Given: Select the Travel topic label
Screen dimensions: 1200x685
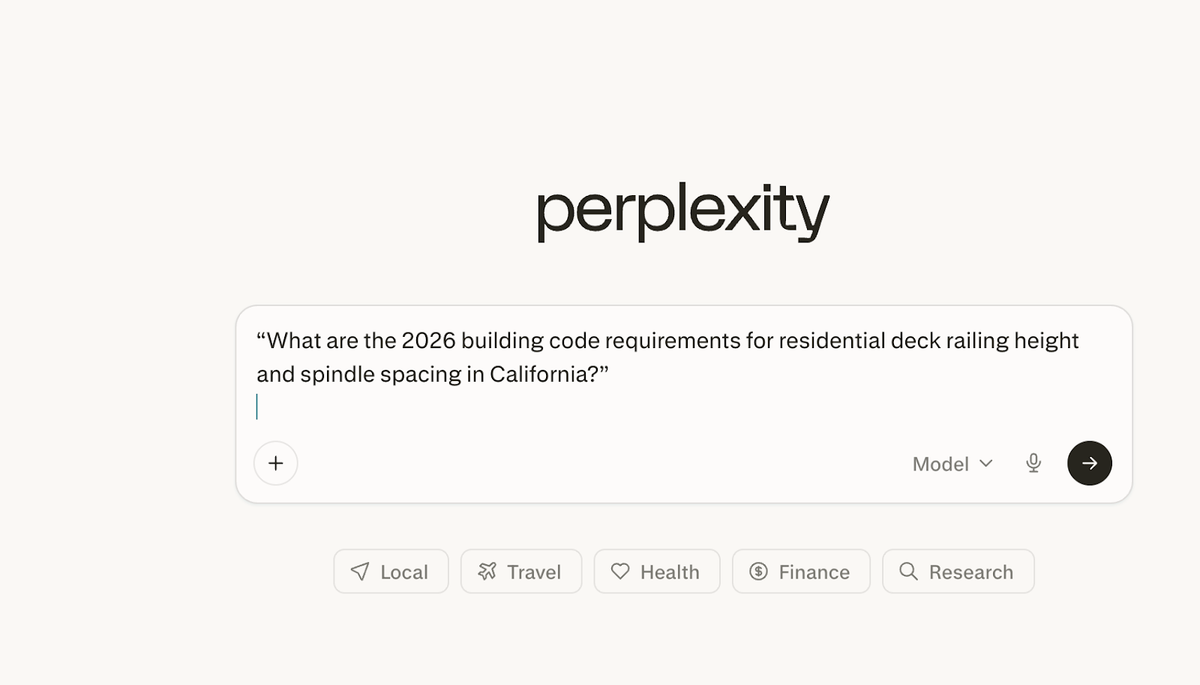Looking at the screenshot, I should point(534,573).
